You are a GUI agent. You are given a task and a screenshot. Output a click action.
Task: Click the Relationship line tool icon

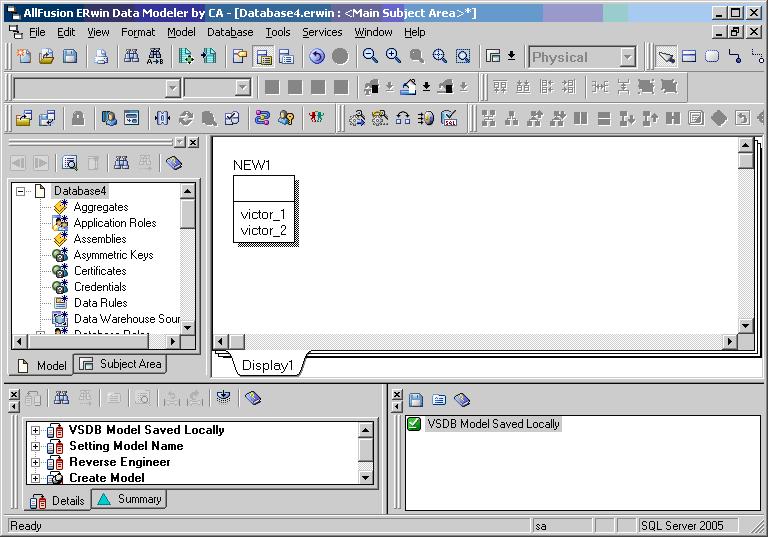tap(735, 56)
